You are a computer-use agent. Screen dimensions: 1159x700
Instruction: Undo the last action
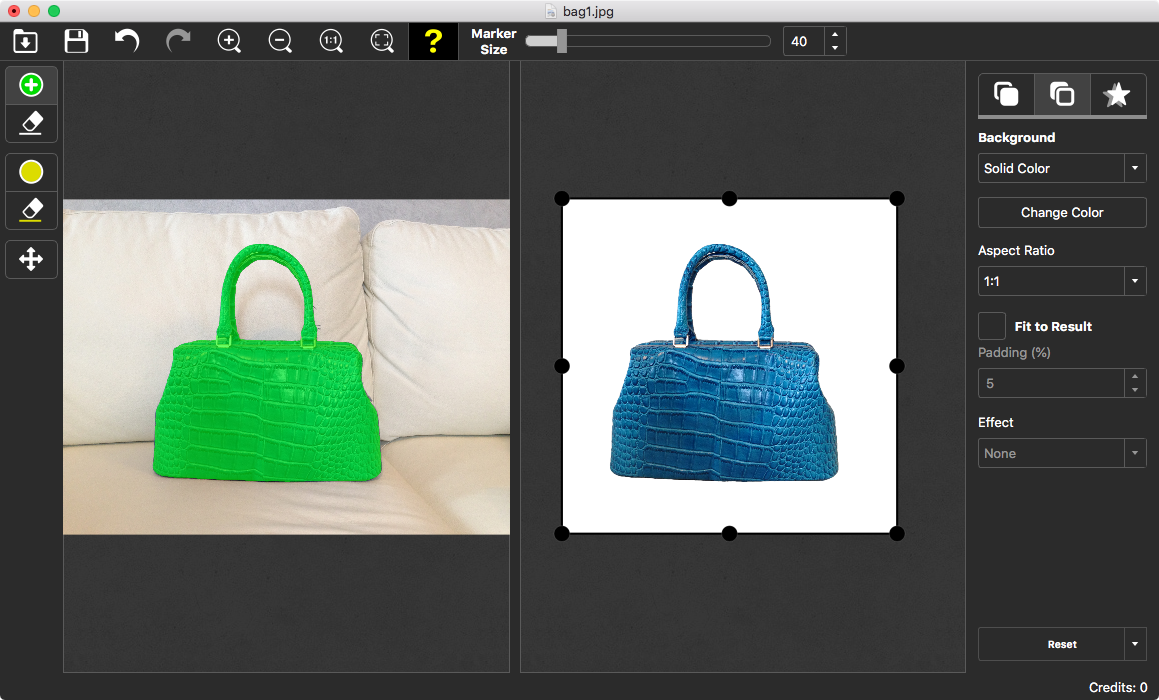click(x=127, y=41)
